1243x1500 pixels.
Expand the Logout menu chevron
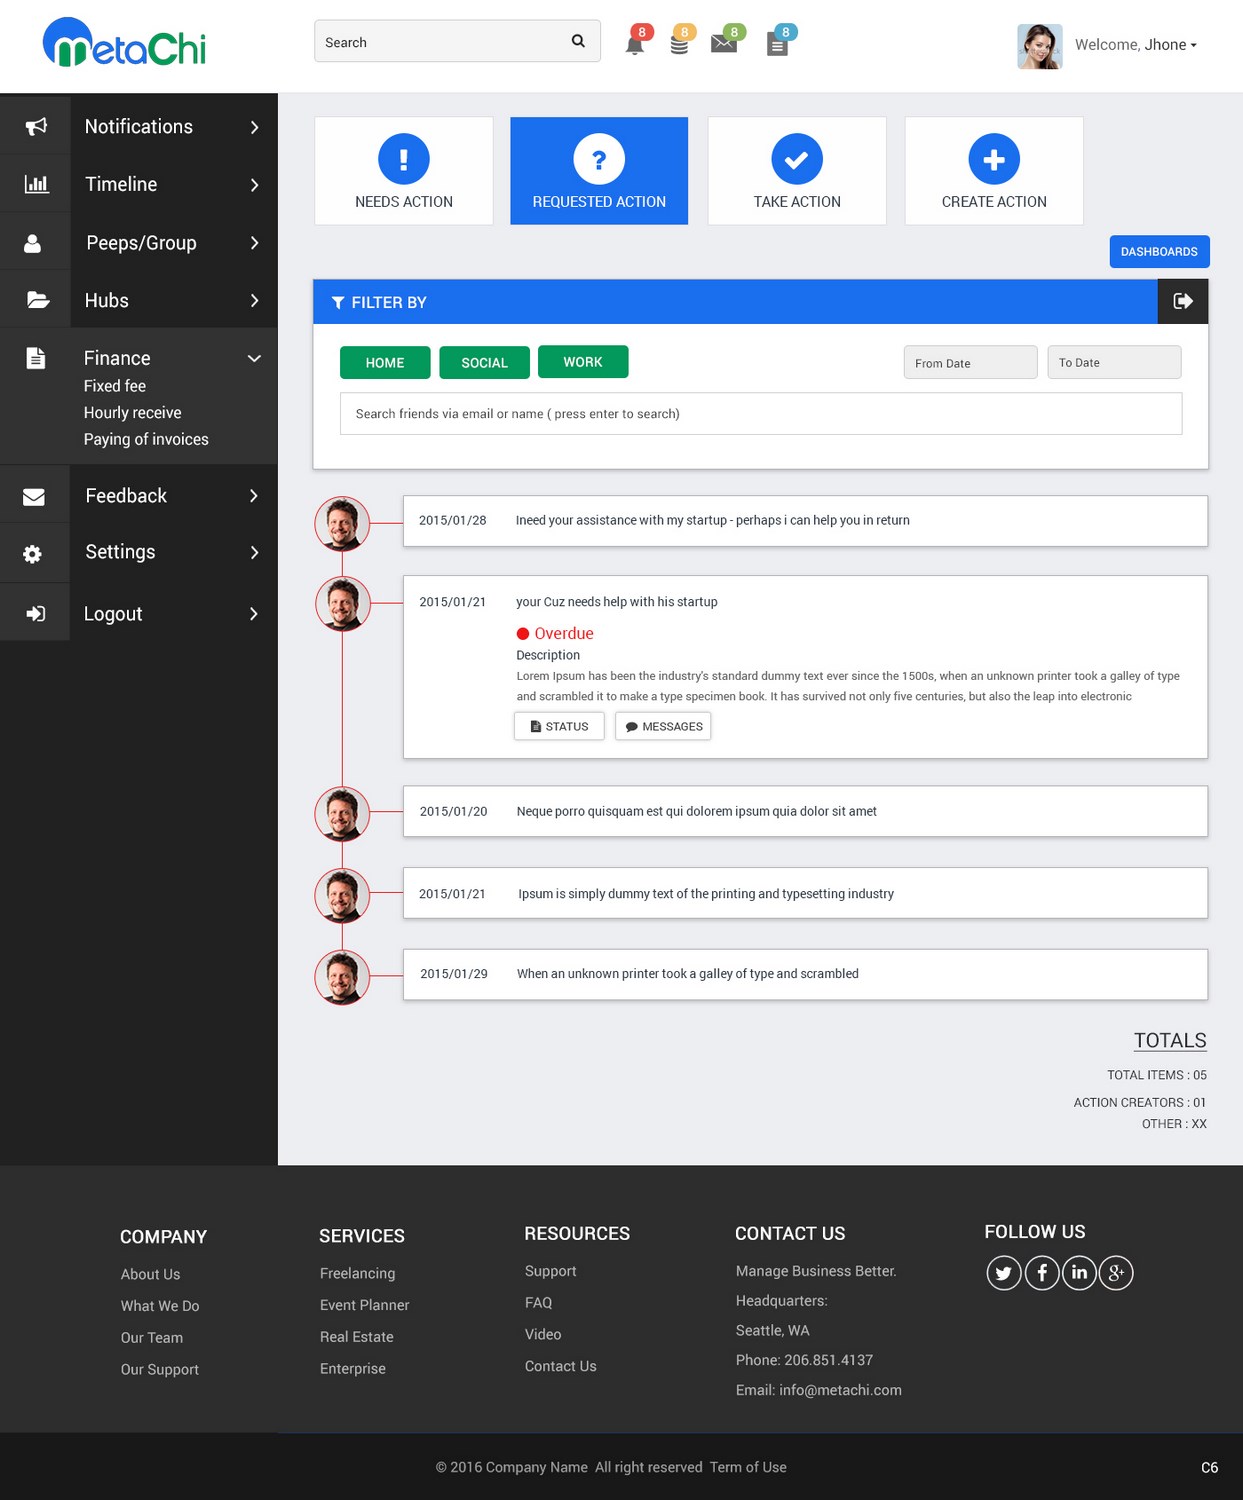tap(254, 614)
